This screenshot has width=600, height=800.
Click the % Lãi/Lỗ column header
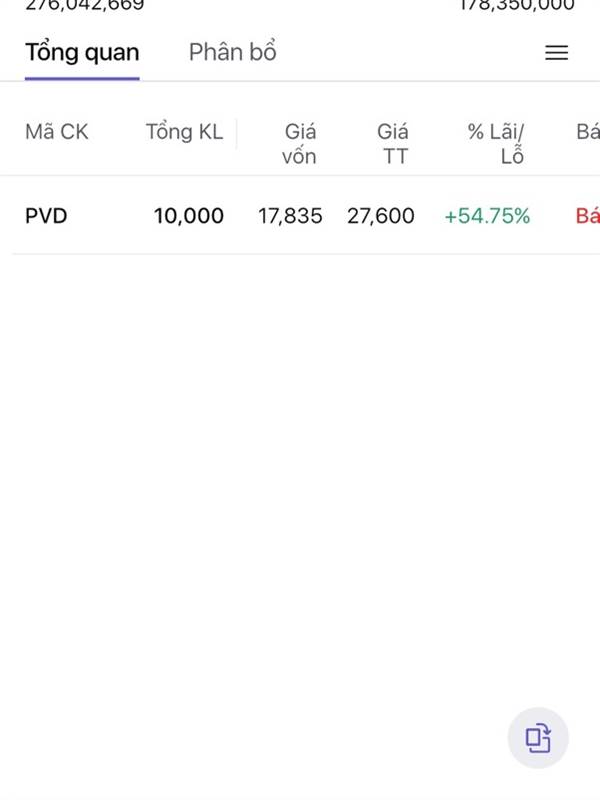click(x=497, y=143)
